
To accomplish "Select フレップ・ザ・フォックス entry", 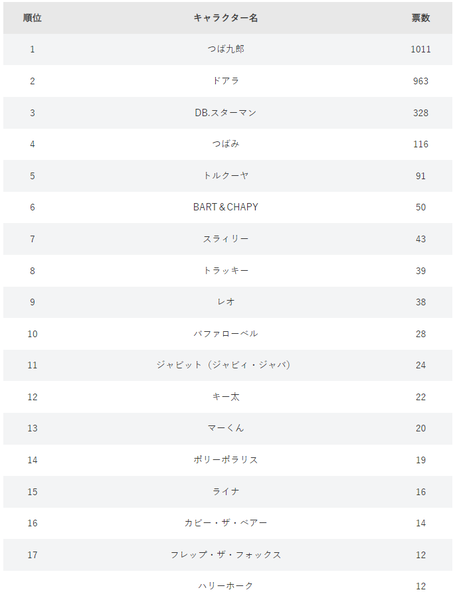I will (x=225, y=555).
